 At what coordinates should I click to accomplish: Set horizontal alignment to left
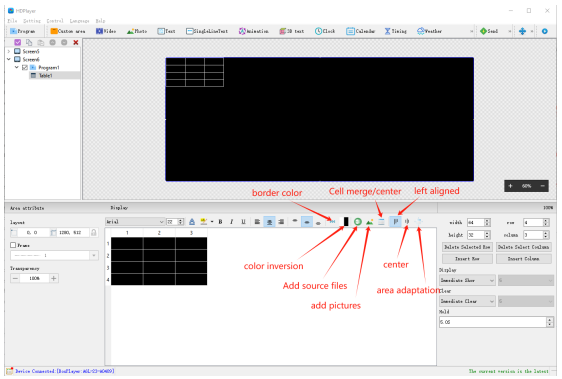coord(257,222)
